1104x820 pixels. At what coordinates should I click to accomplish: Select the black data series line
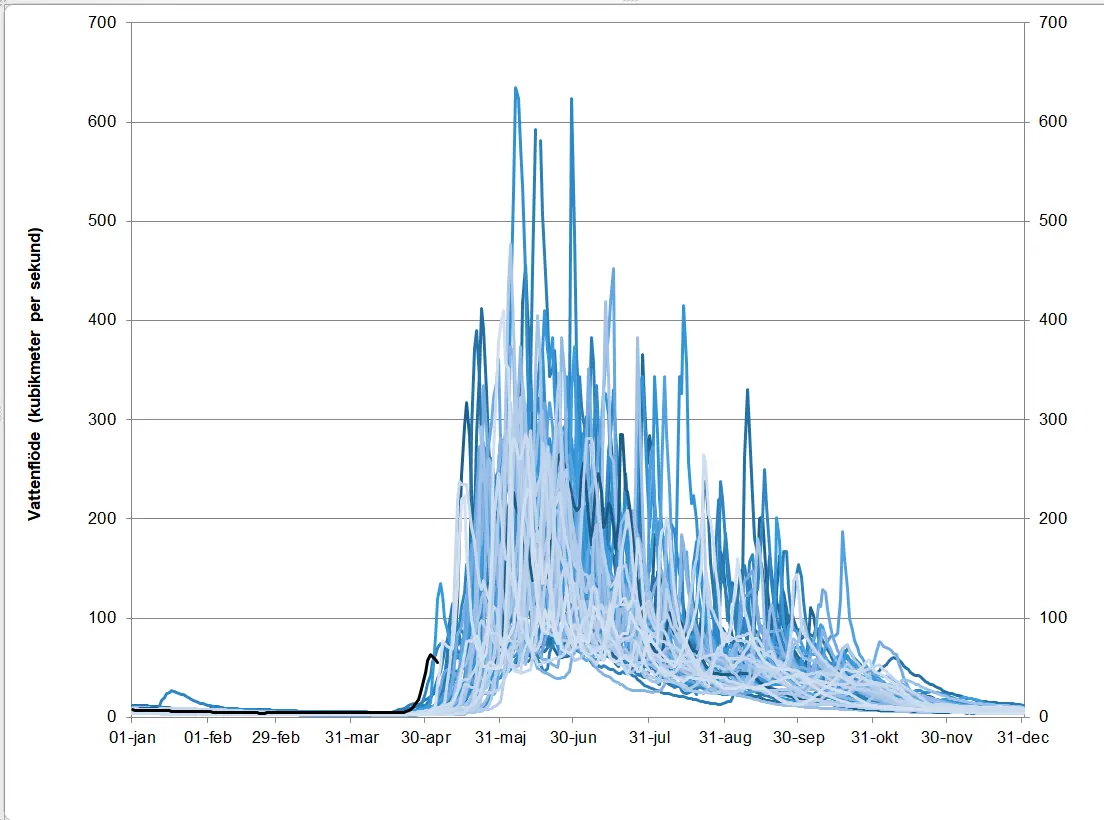[422, 679]
